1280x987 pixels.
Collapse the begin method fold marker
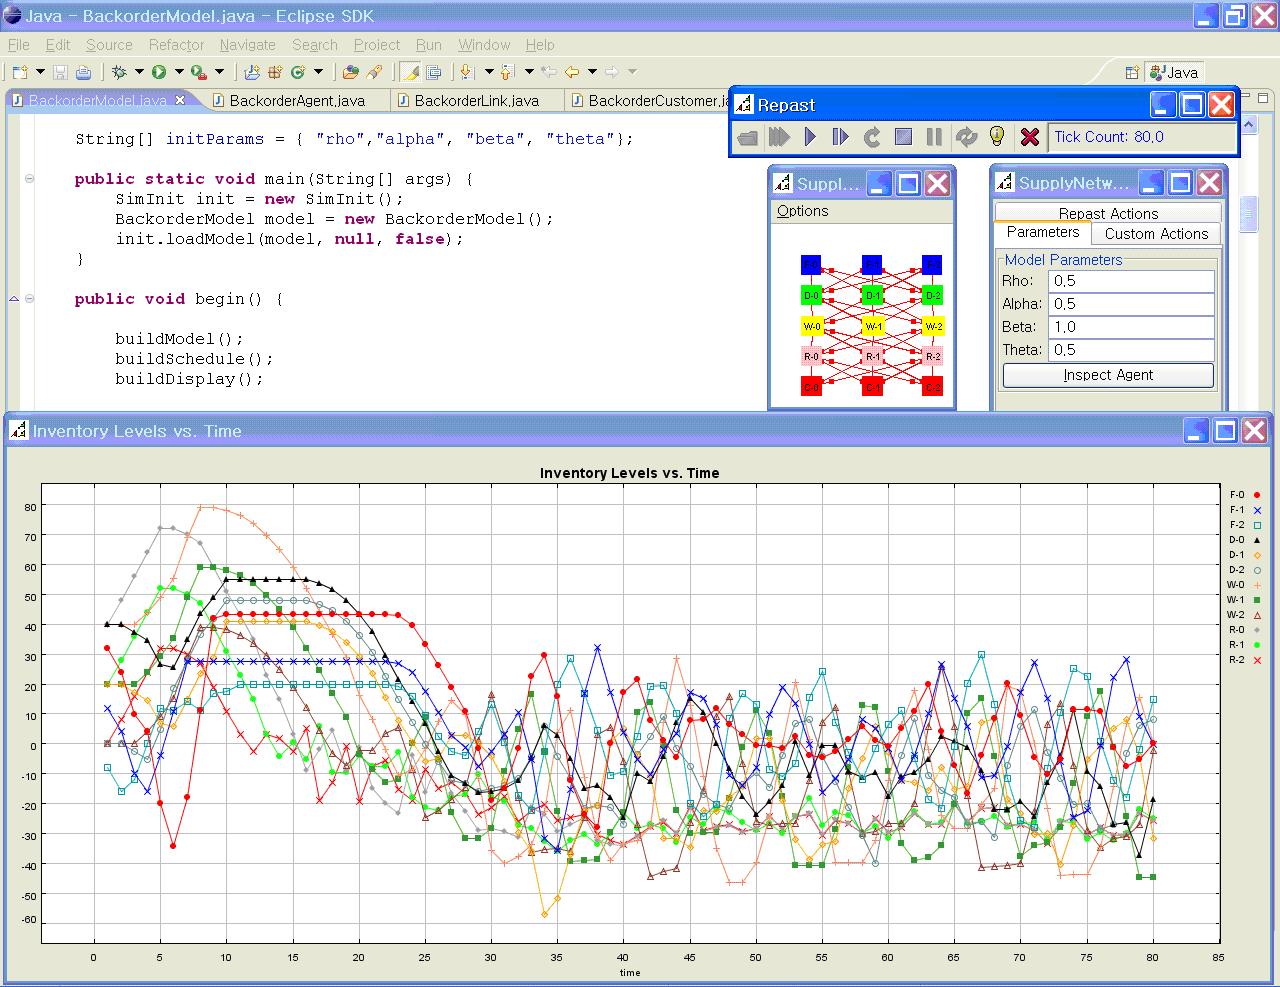29,299
